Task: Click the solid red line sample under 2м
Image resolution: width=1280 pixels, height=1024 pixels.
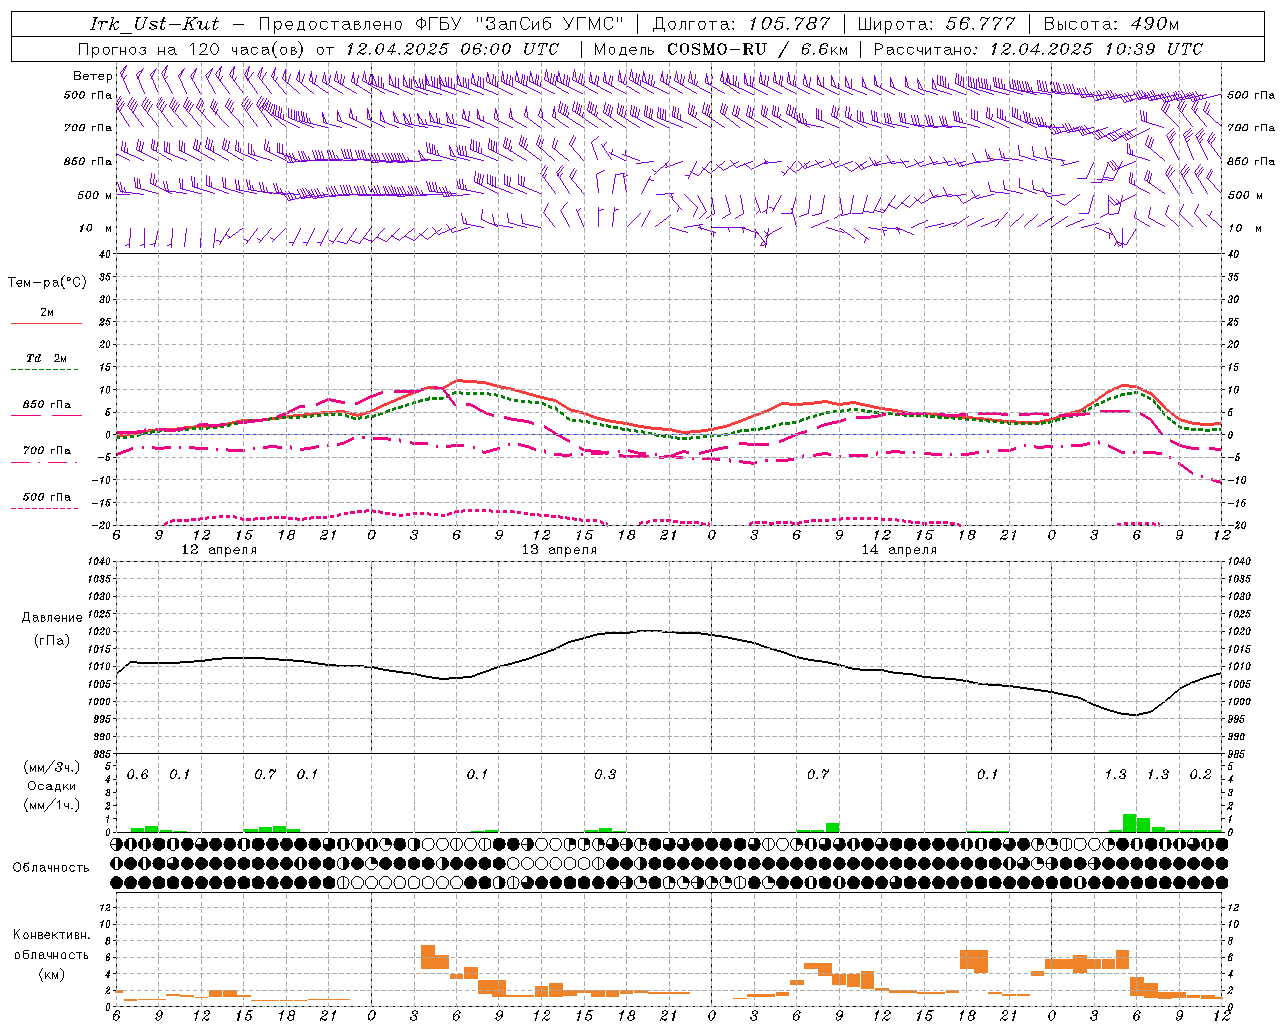Action: [x=46, y=324]
